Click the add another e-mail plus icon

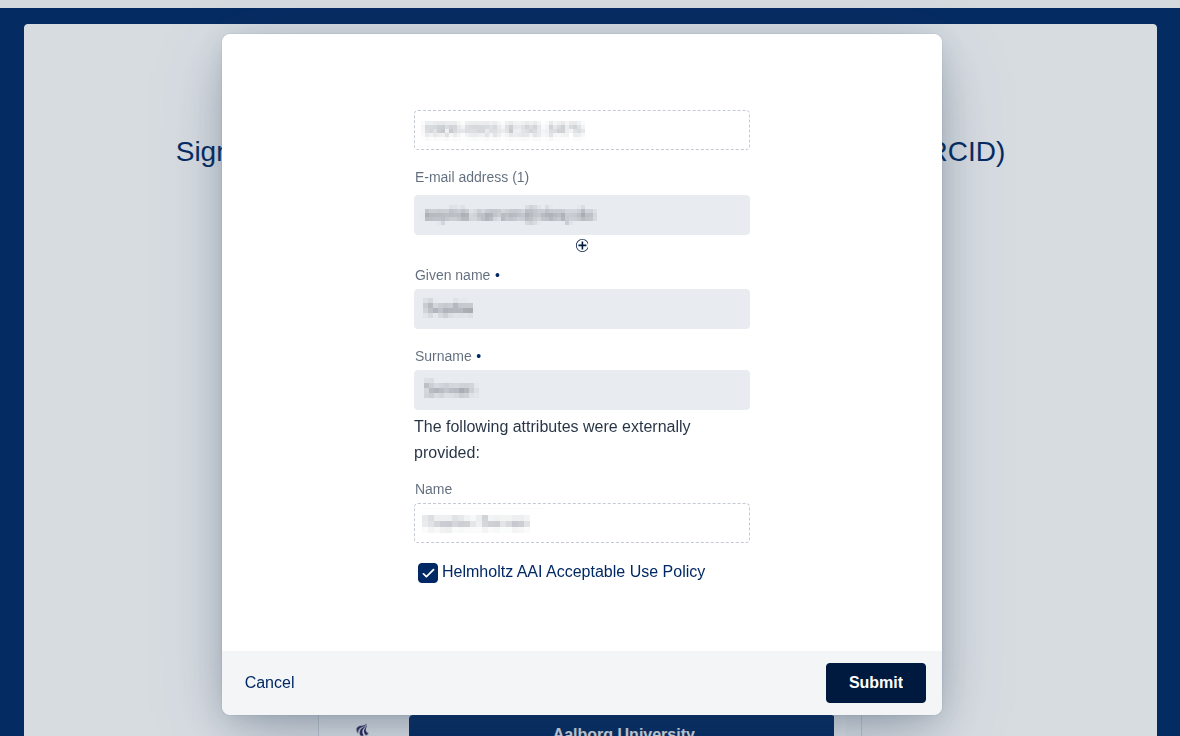point(582,245)
